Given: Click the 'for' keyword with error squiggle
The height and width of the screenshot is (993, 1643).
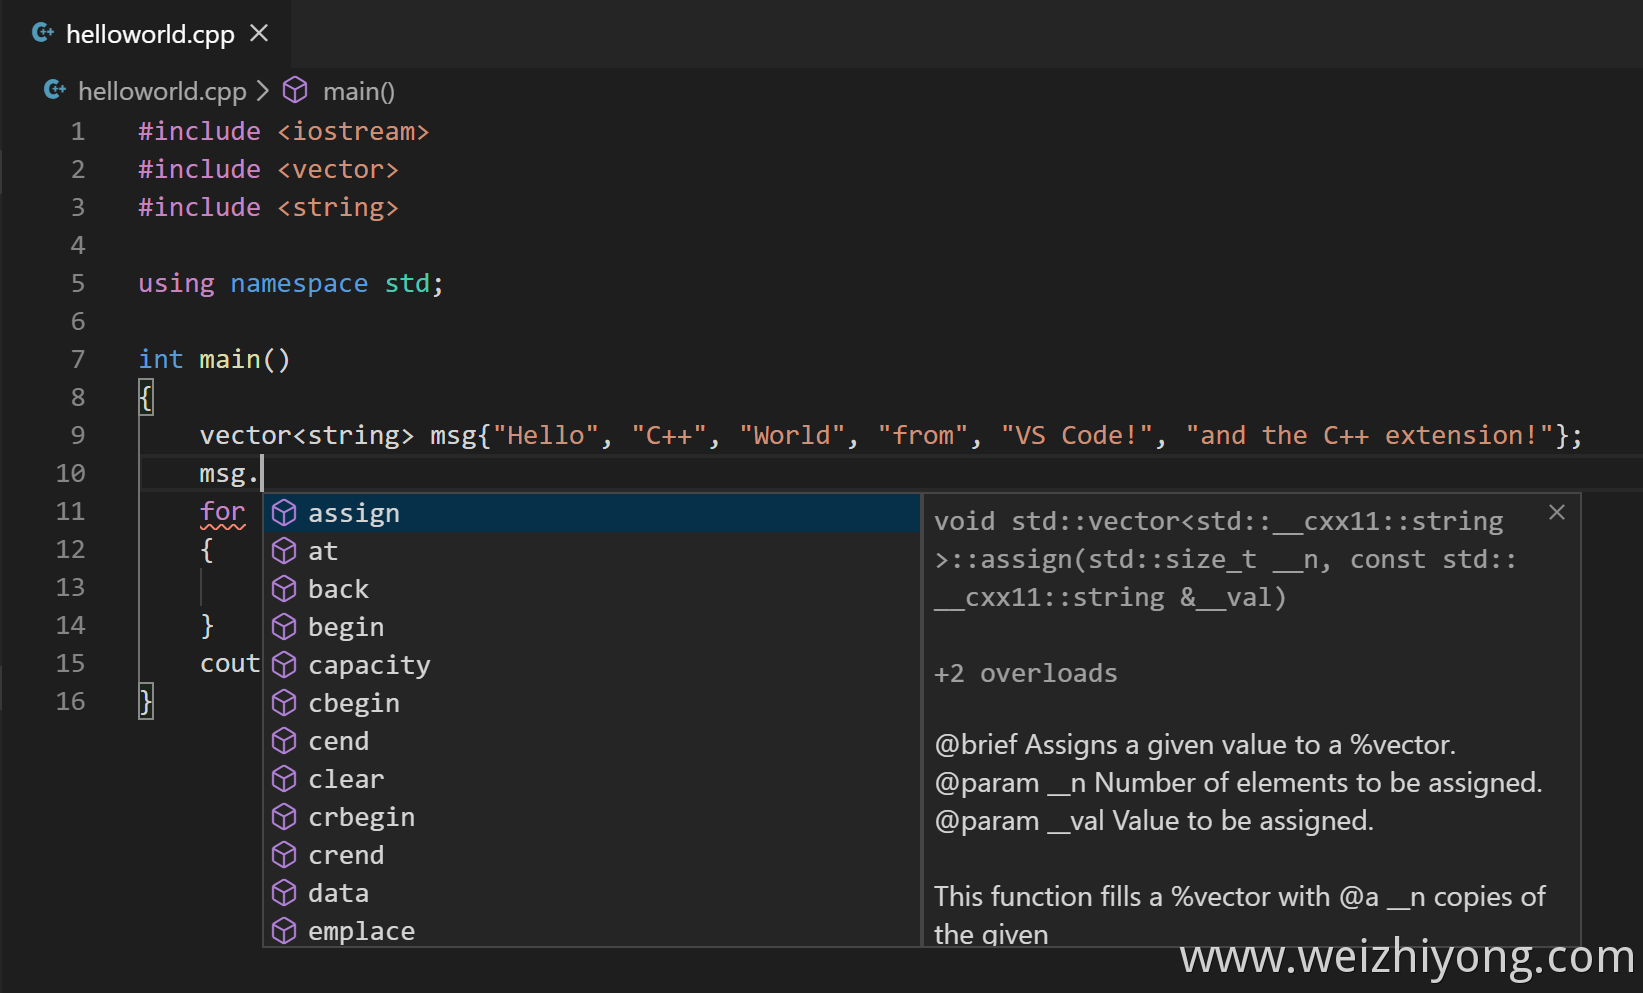Looking at the screenshot, I should tap(222, 511).
